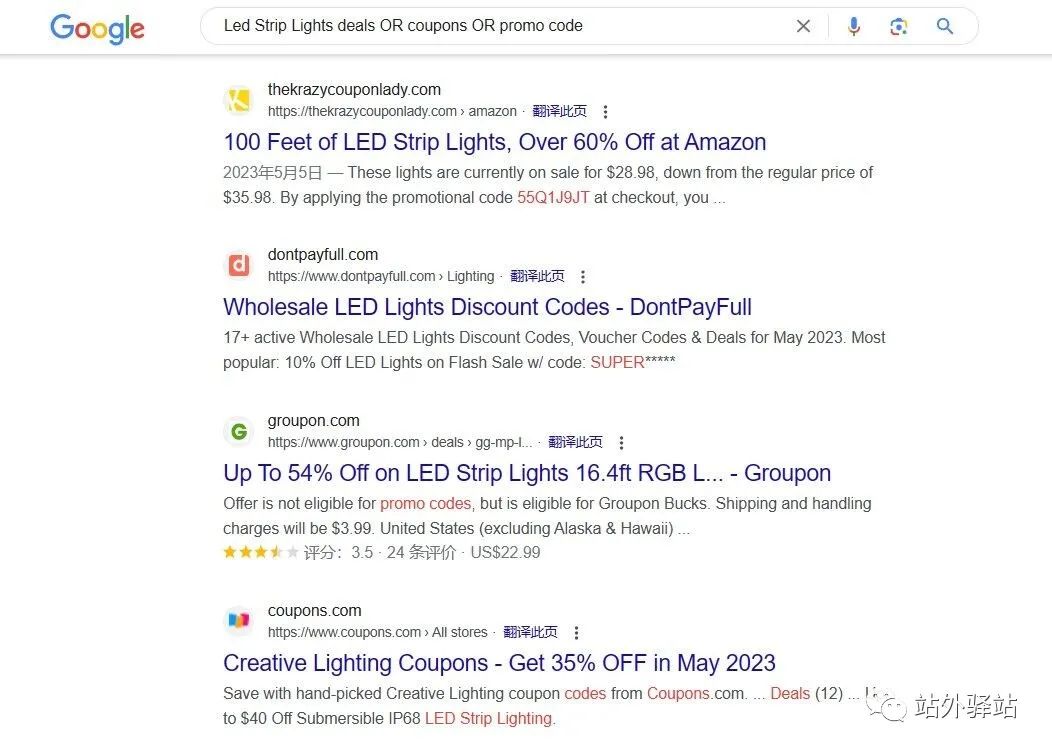The width and height of the screenshot is (1052, 753).
Task: Open more options for groupon result
Action: click(x=621, y=443)
